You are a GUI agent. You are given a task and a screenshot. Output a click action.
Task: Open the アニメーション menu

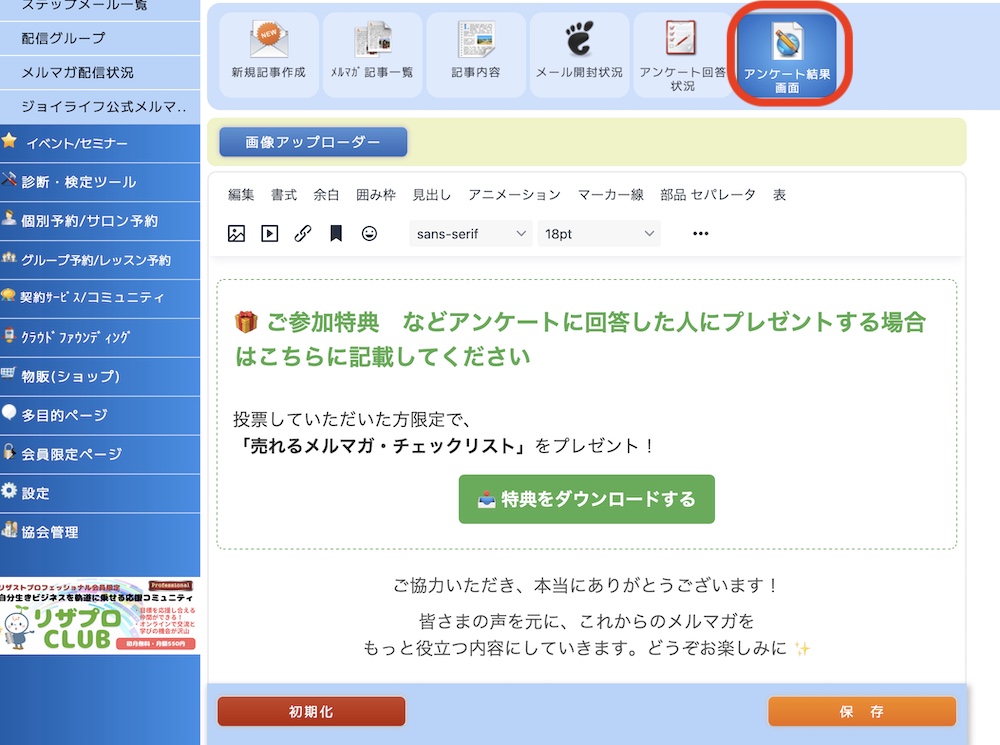click(514, 195)
